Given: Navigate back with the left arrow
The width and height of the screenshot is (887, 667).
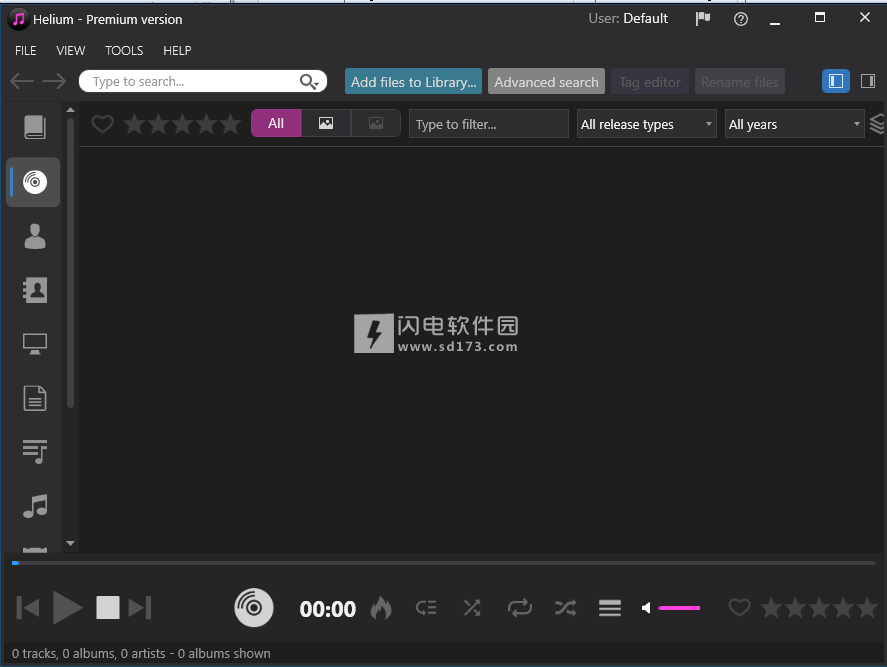Looking at the screenshot, I should (21, 81).
